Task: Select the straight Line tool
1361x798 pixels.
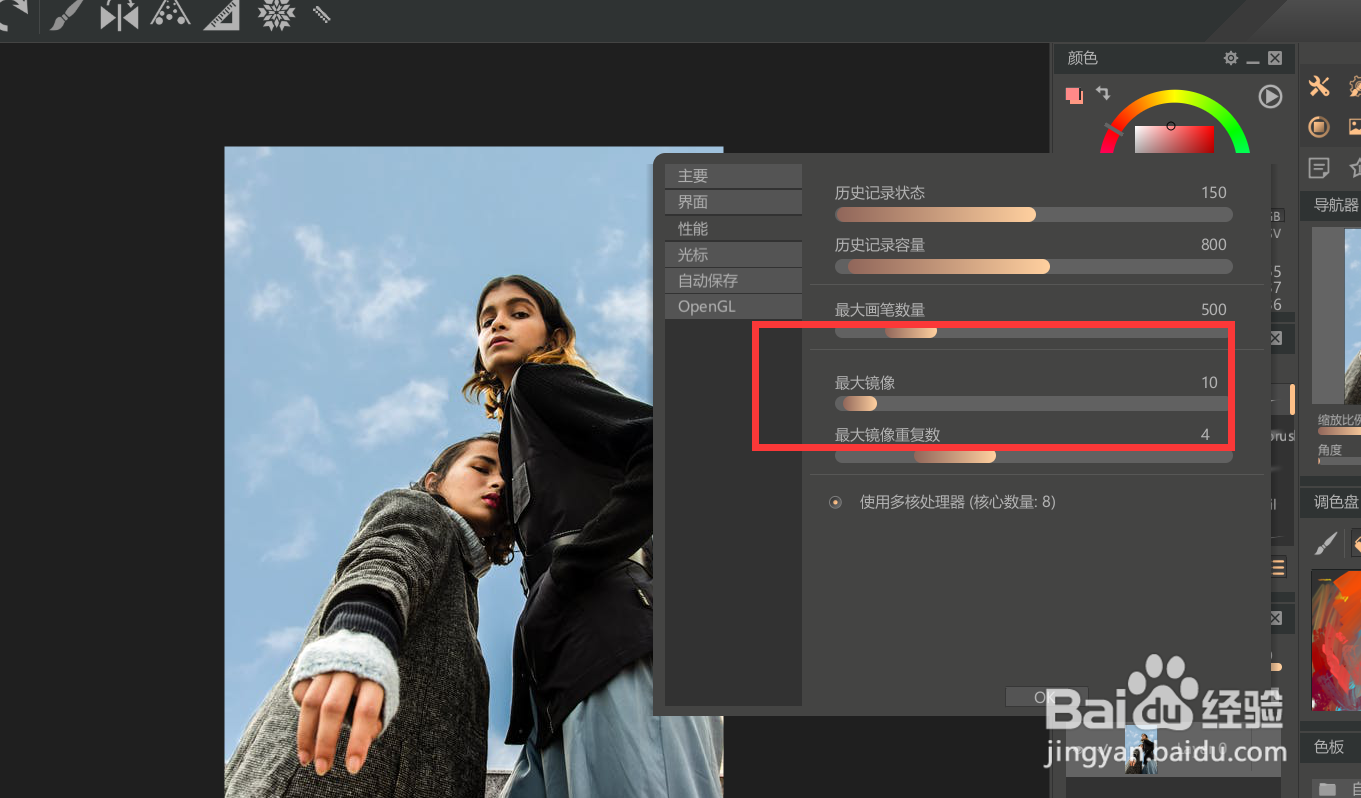Action: [320, 15]
